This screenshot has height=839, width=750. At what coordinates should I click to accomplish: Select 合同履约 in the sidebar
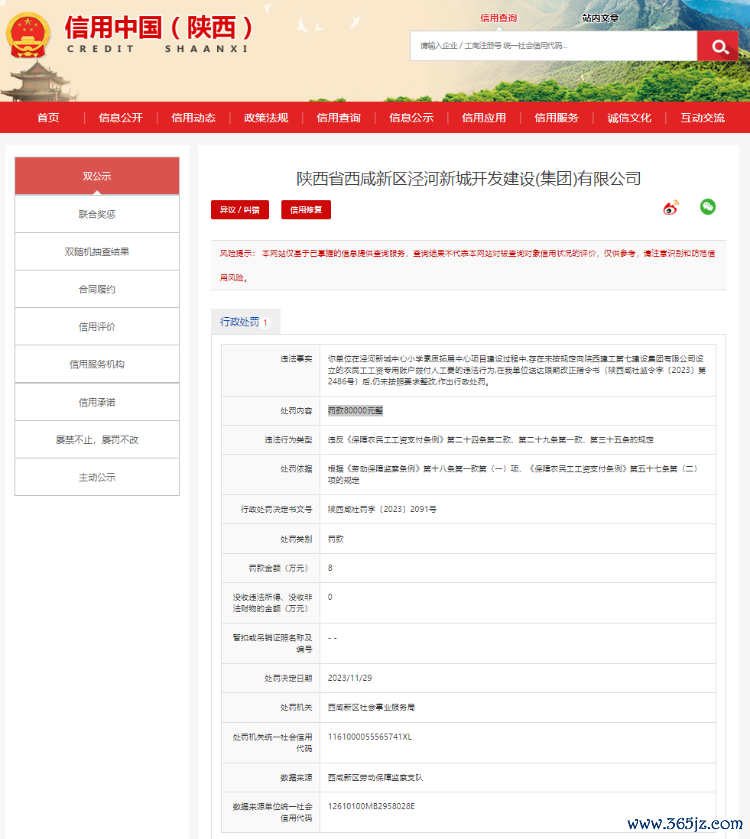coord(97,289)
